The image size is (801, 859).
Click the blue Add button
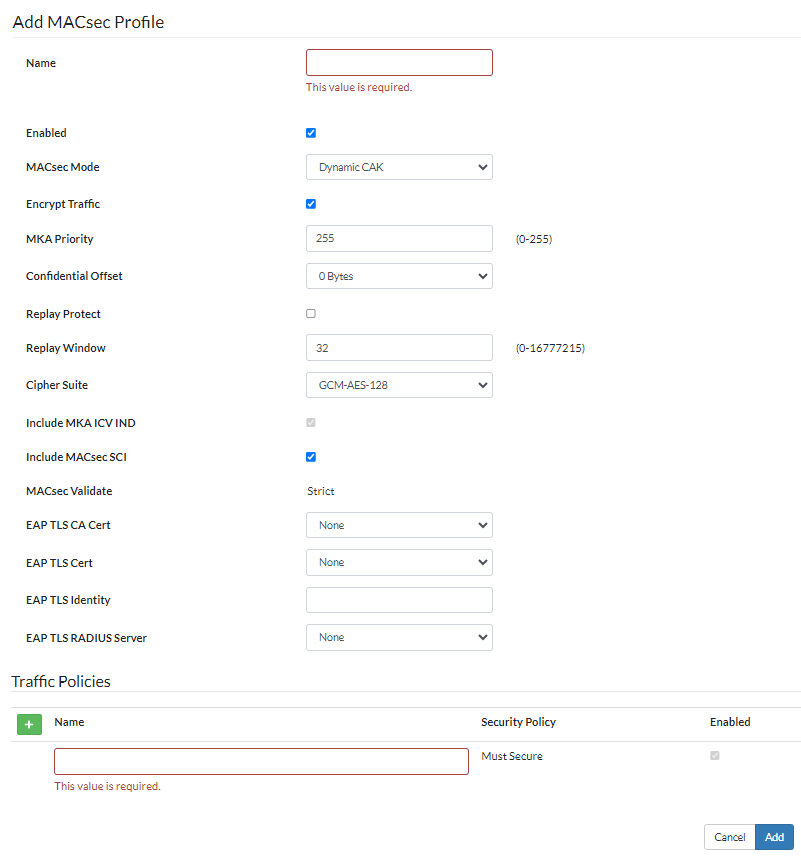coord(774,837)
